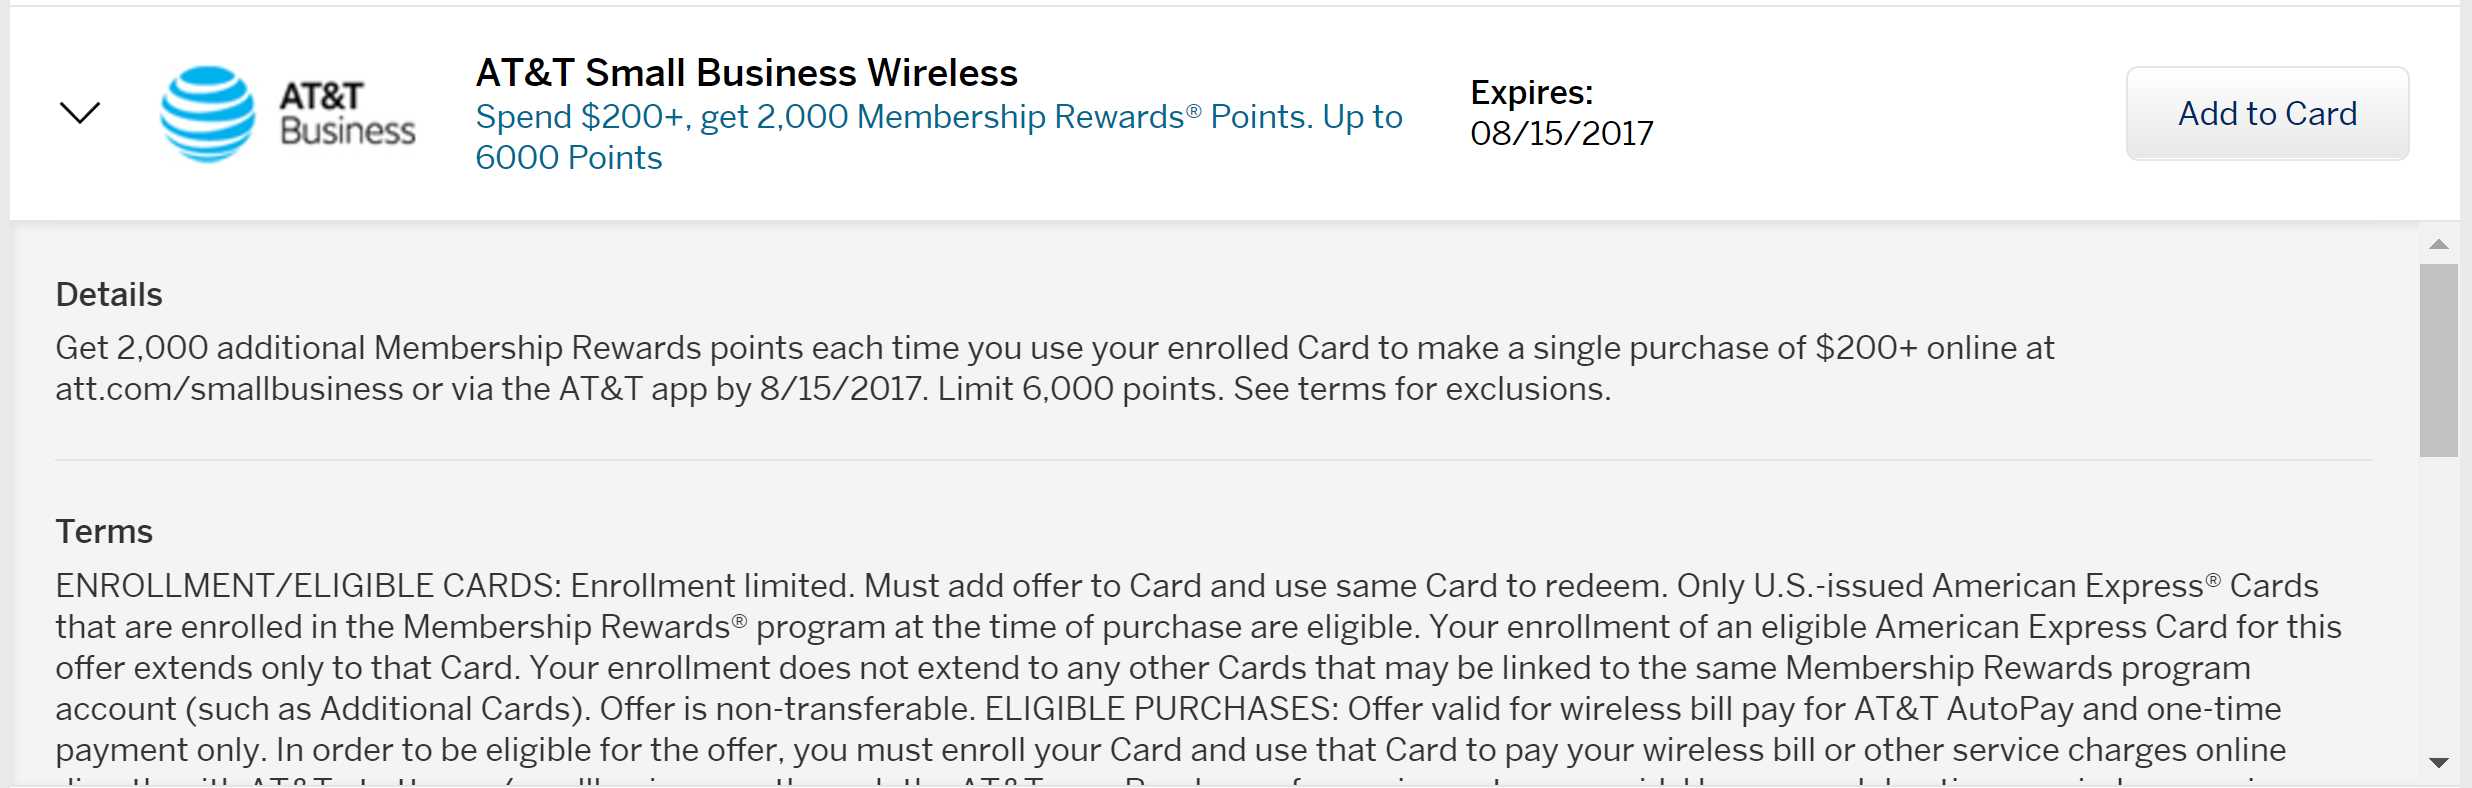Click the 'AT&T Business' logo wordmark
2472x788 pixels.
pyautogui.click(x=346, y=114)
